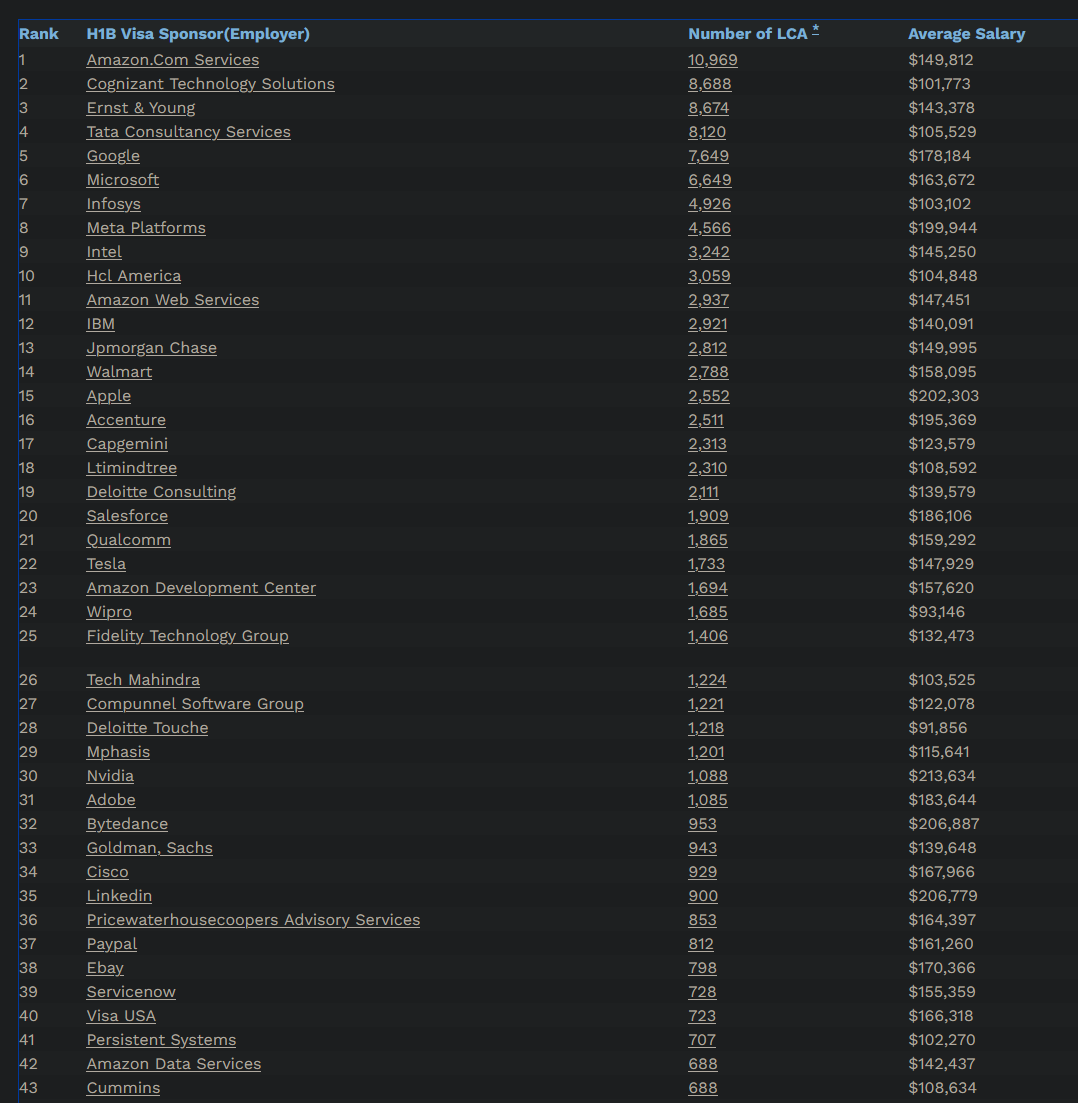Image resolution: width=1078 pixels, height=1103 pixels.
Task: Click Deloitte Consulting link
Action: point(161,492)
